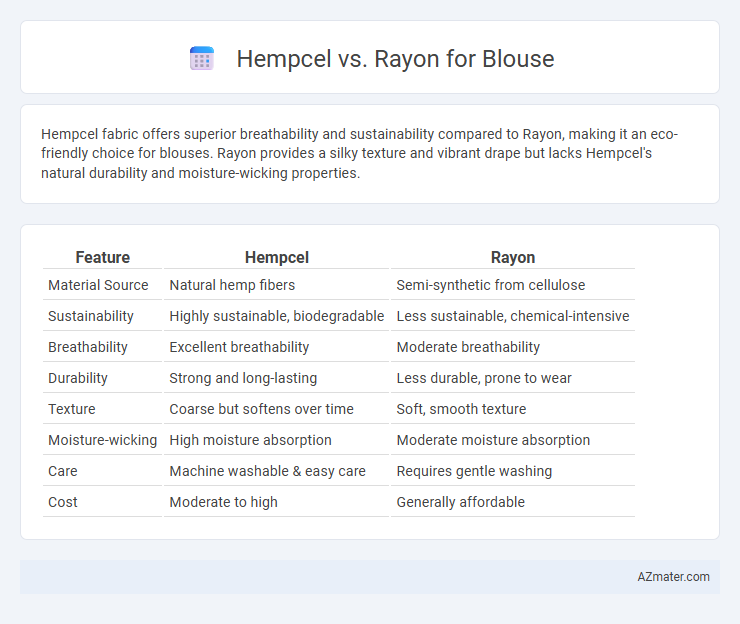Click the Moisture-wicking row label
Viewport: 740px width, 624px height.
point(102,440)
